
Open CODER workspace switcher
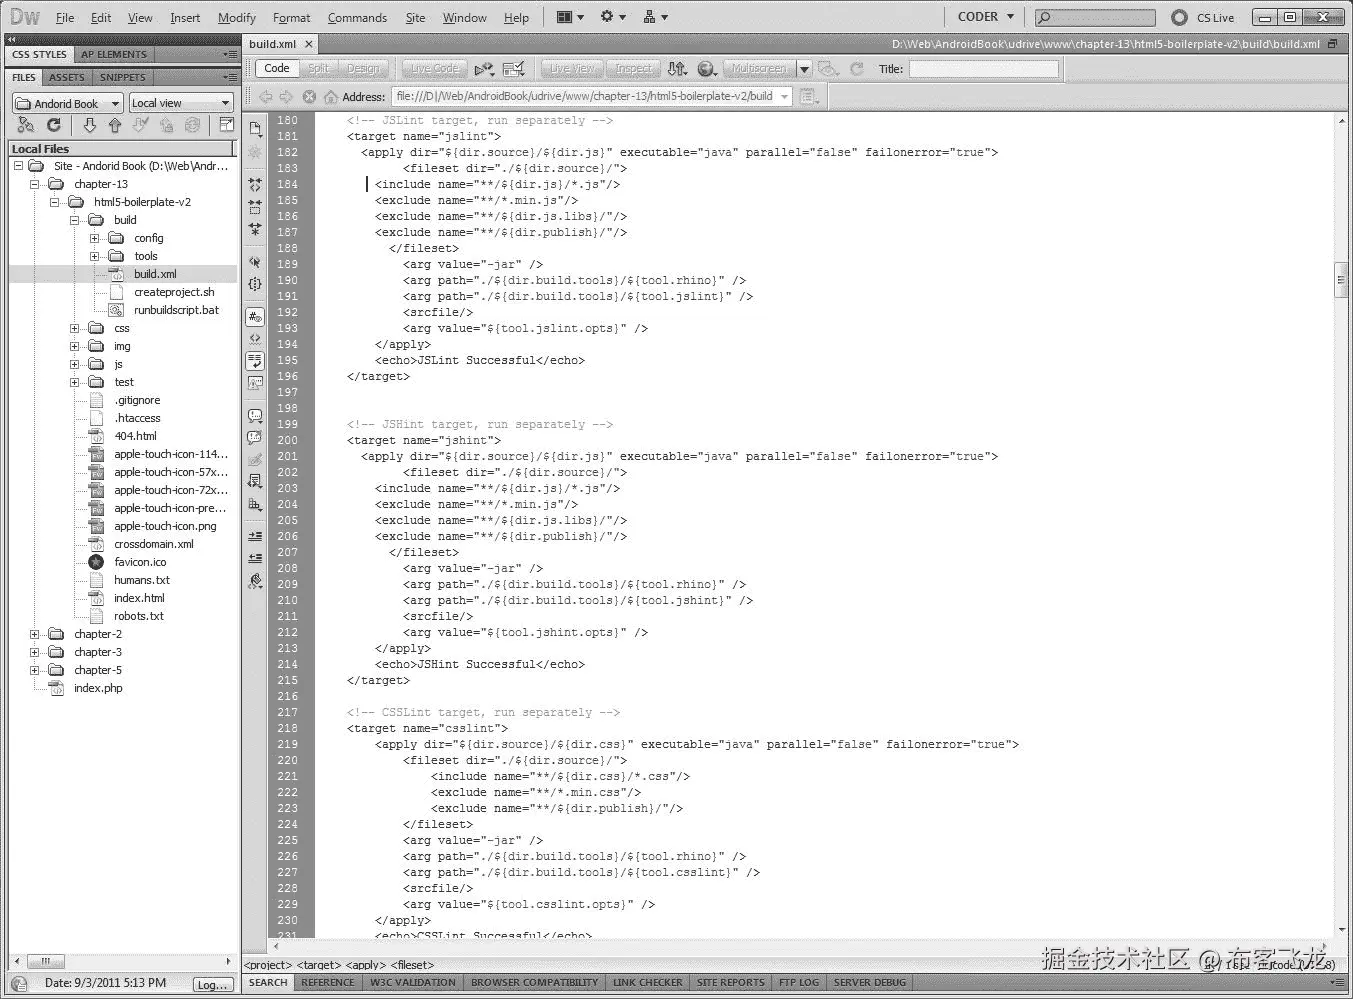coord(986,17)
